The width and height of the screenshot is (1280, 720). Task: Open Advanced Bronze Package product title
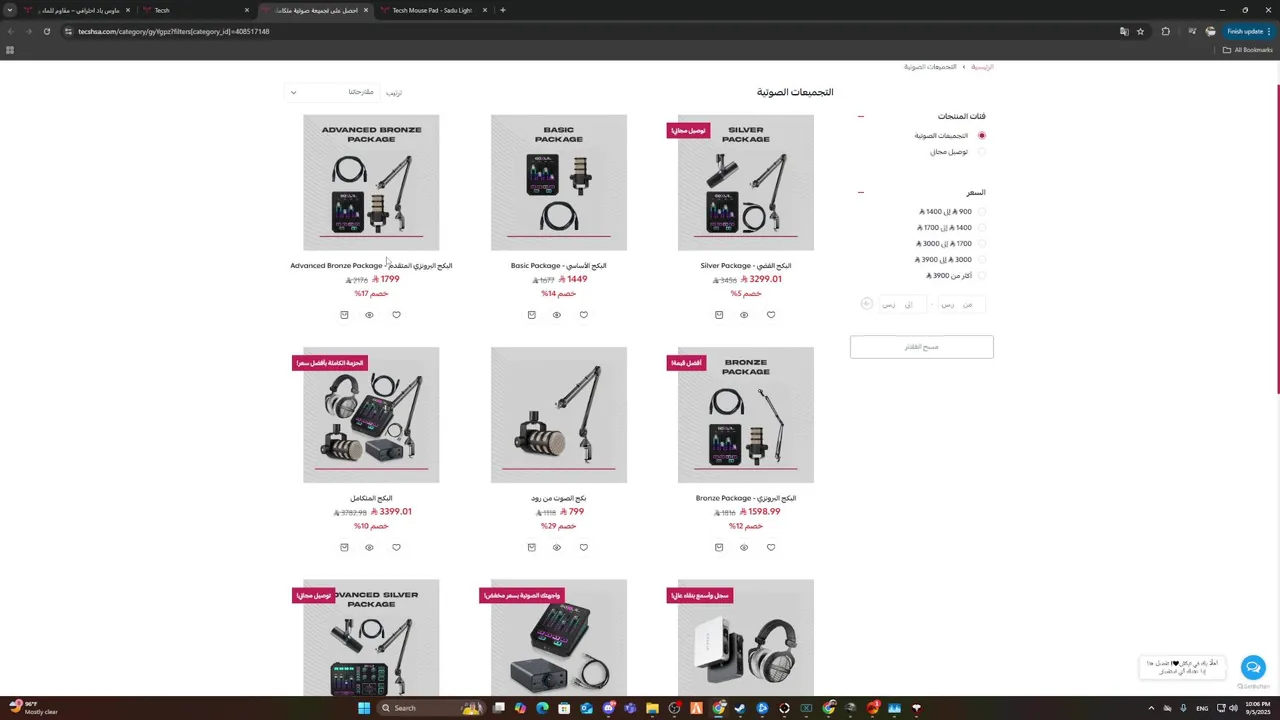[371, 266]
